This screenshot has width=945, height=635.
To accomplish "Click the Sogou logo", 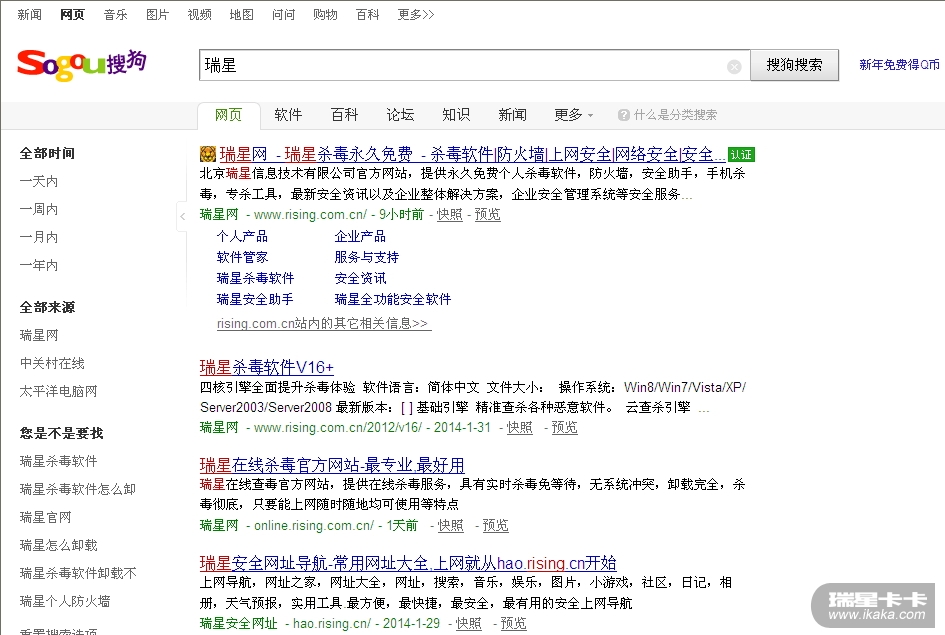I will point(81,64).
